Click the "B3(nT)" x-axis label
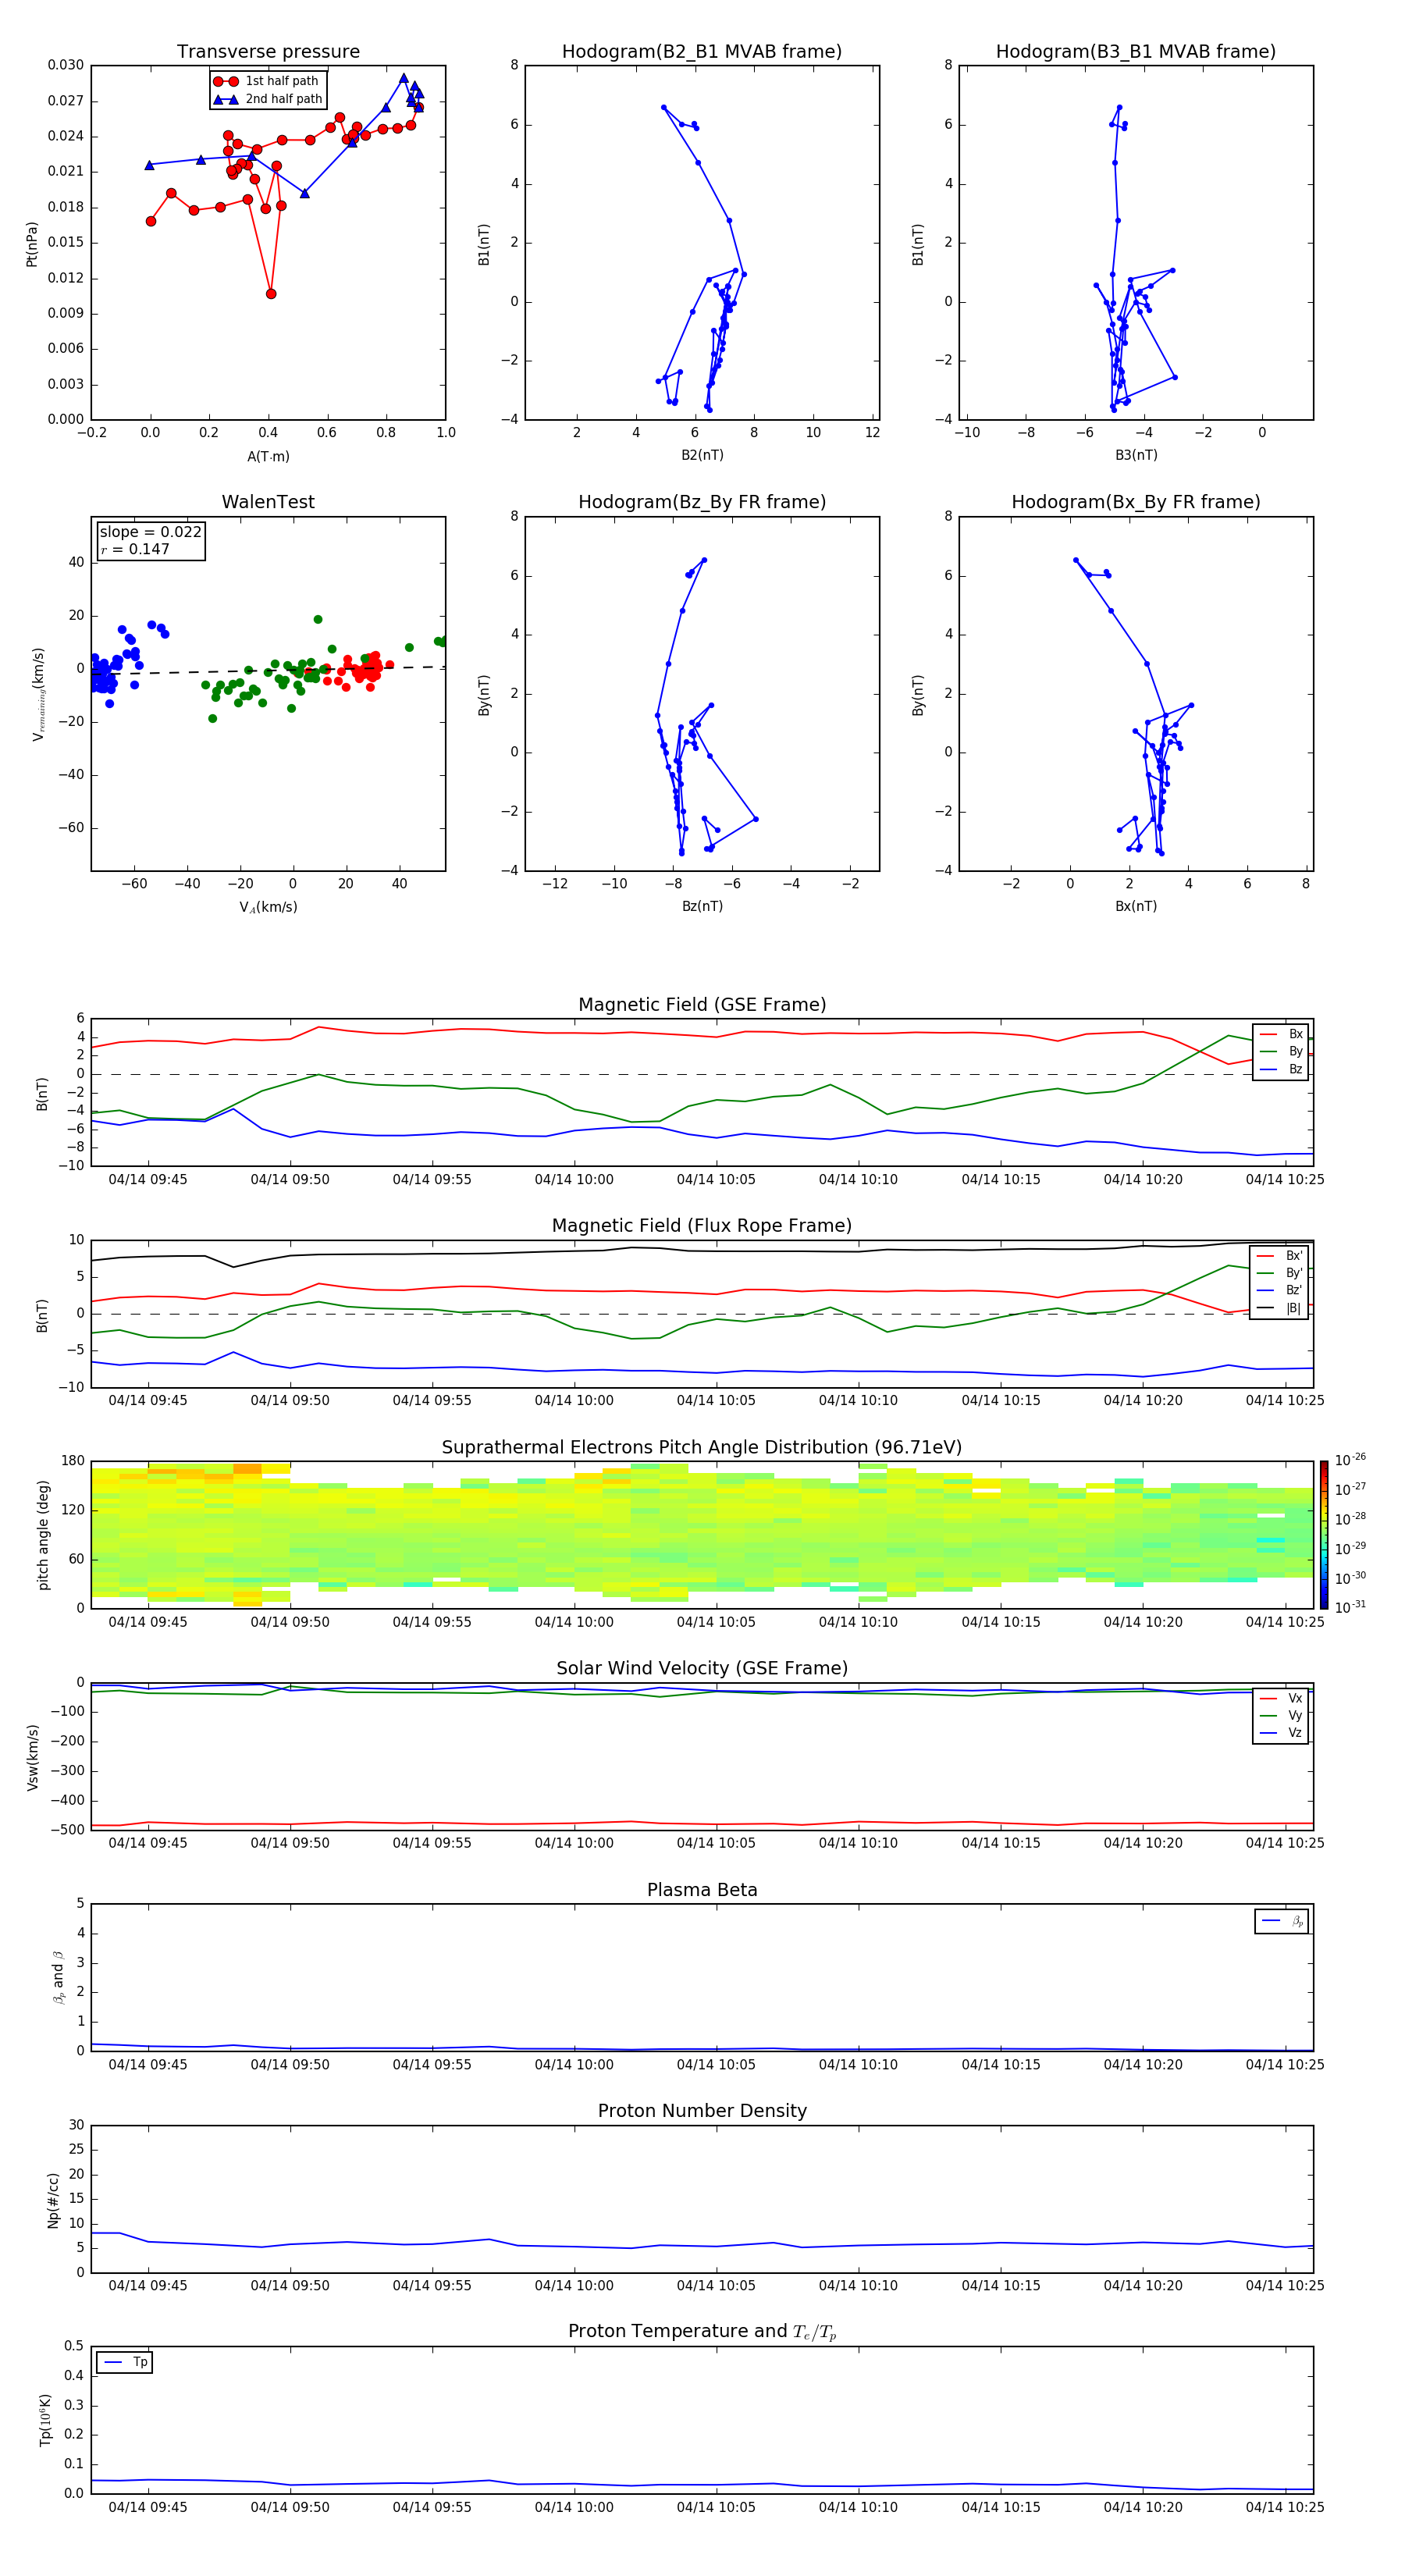Image resolution: width=1405 pixels, height=2576 pixels. pyautogui.click(x=1136, y=455)
